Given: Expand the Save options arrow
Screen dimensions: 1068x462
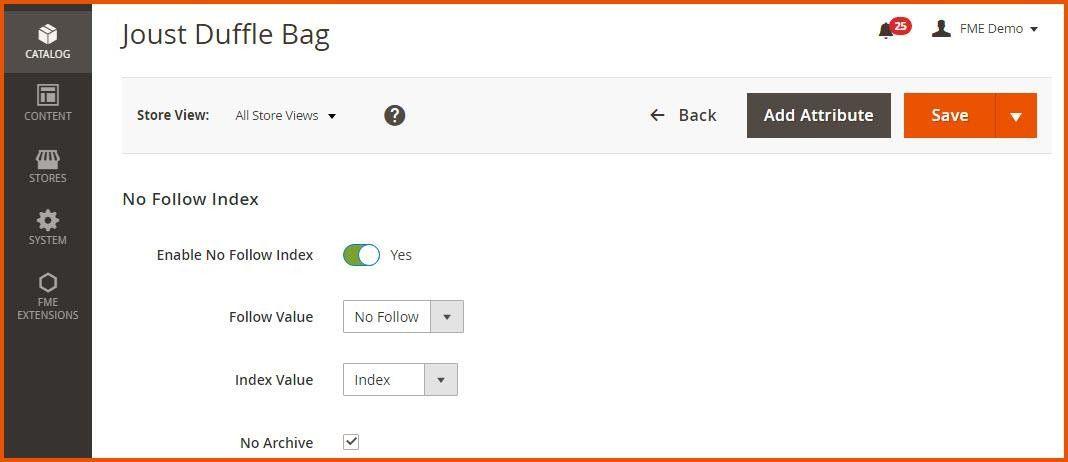Looking at the screenshot, I should tap(1016, 116).
